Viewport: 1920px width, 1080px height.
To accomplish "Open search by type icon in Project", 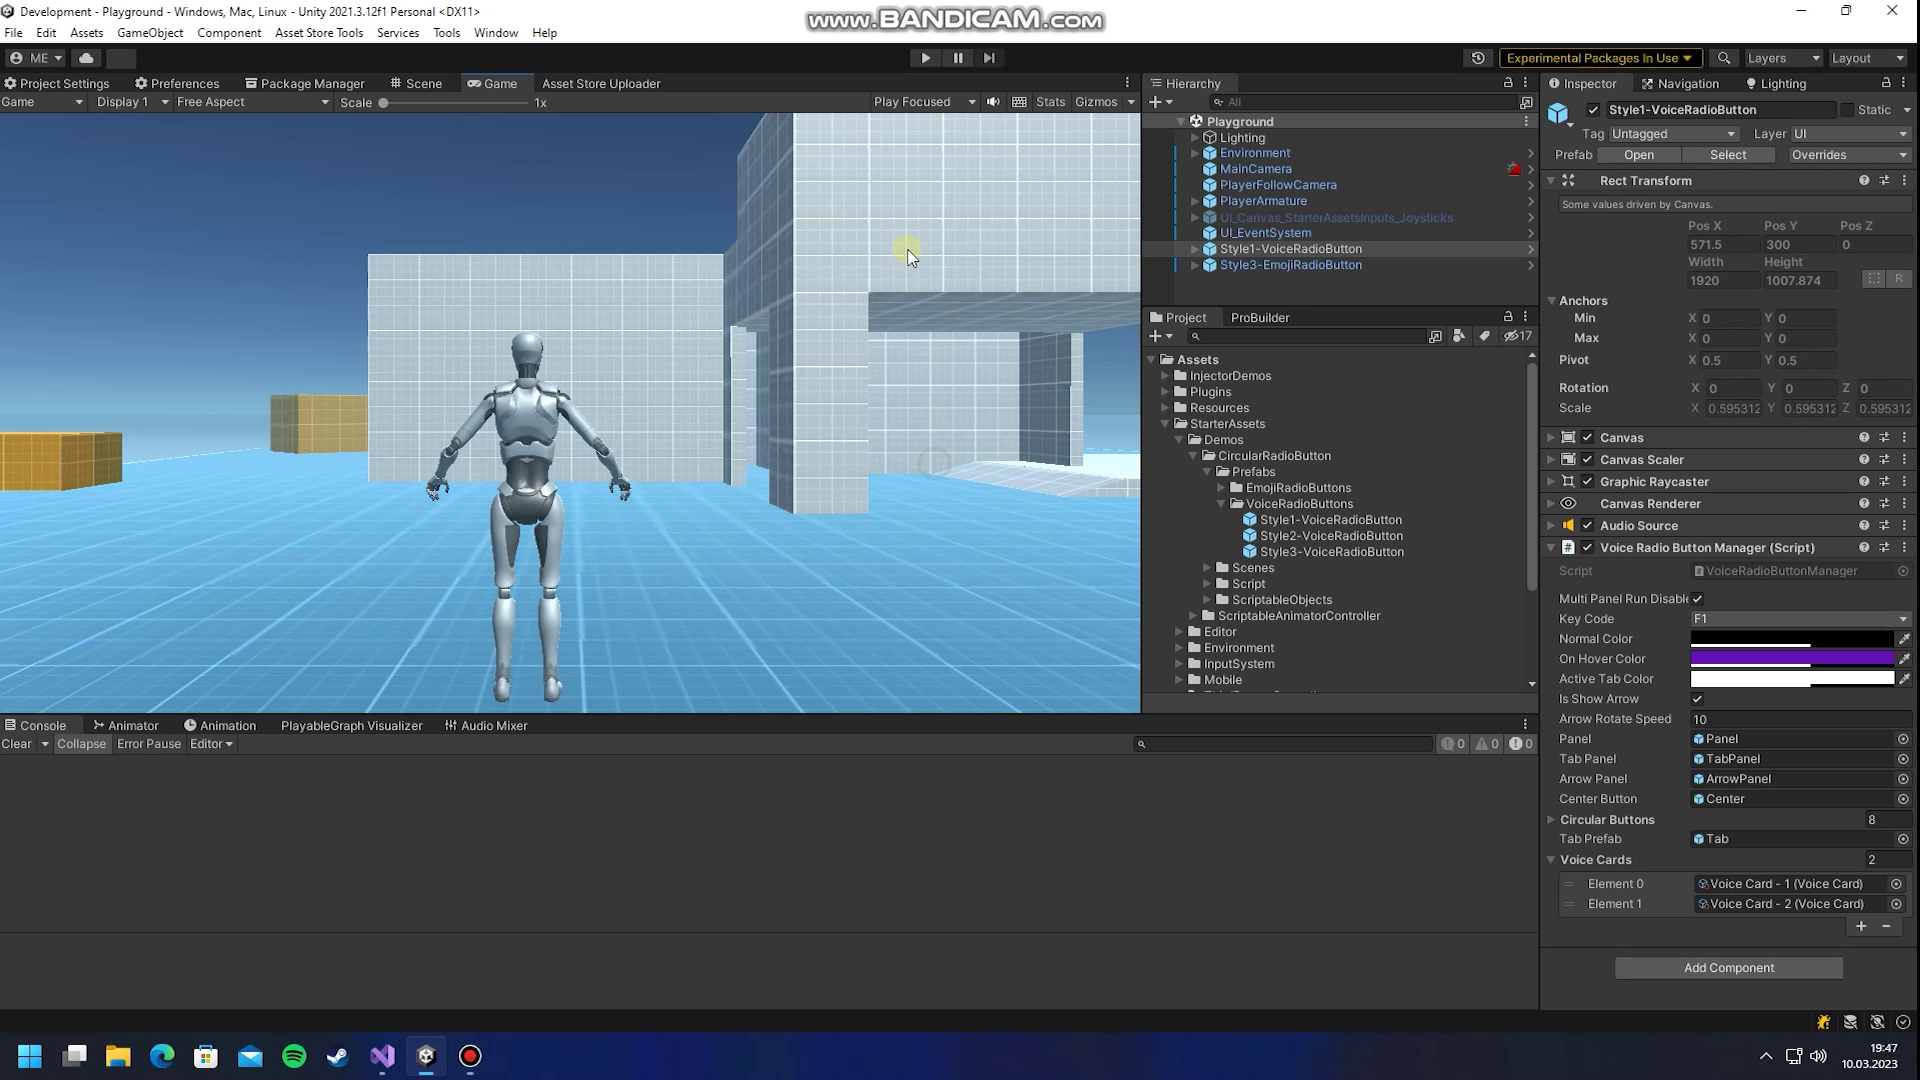I will (x=1459, y=337).
